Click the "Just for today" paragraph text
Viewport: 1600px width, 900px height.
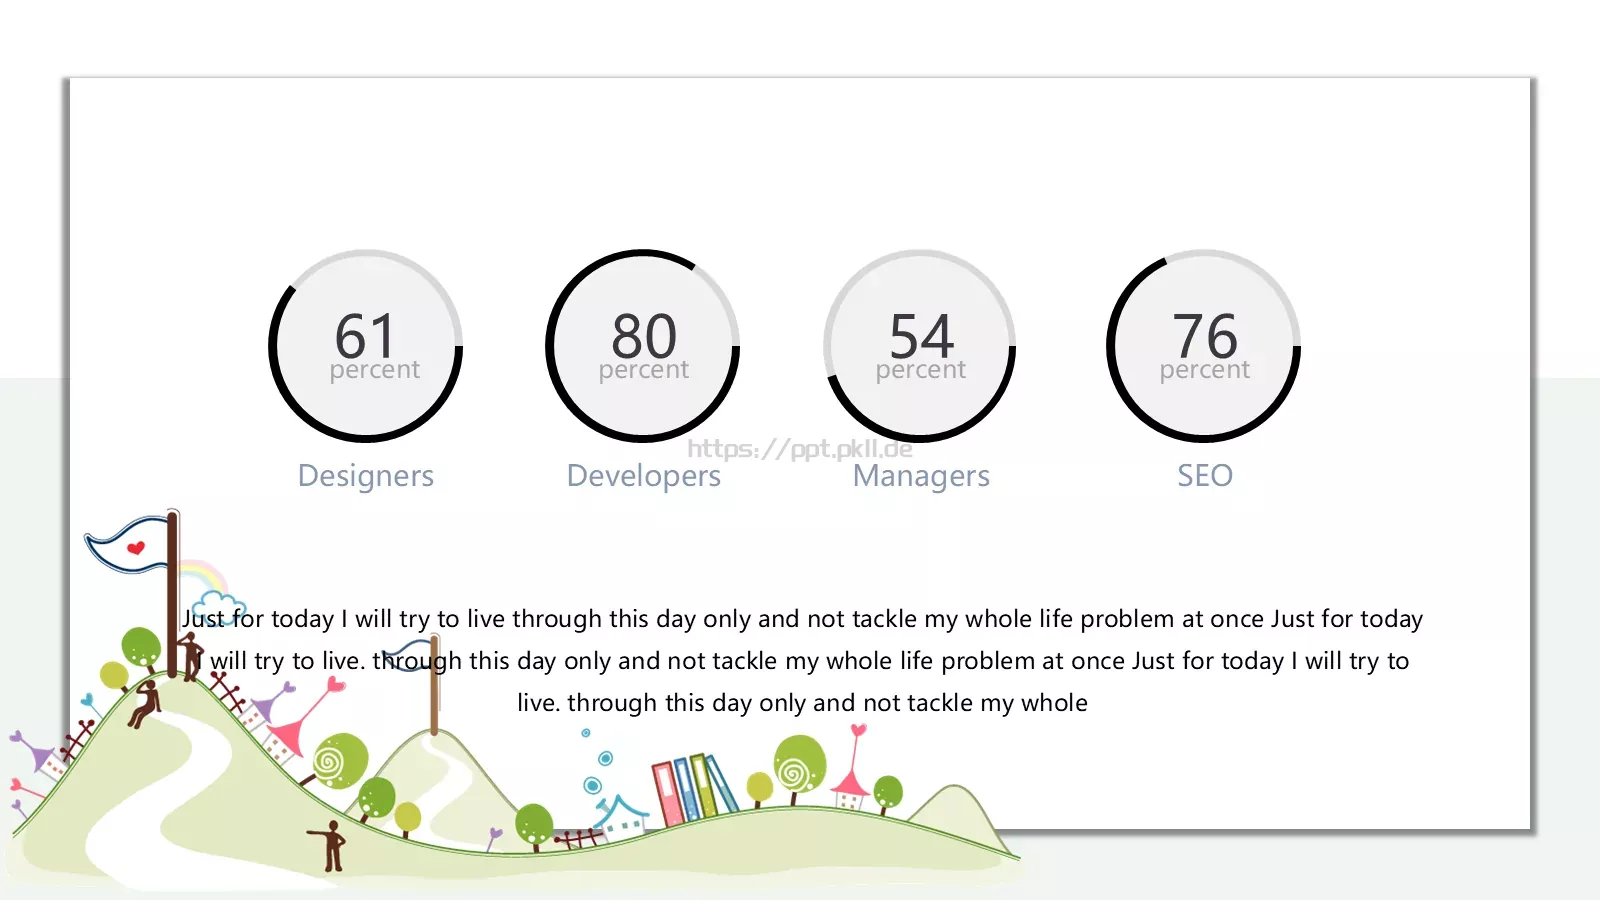[x=802, y=660]
